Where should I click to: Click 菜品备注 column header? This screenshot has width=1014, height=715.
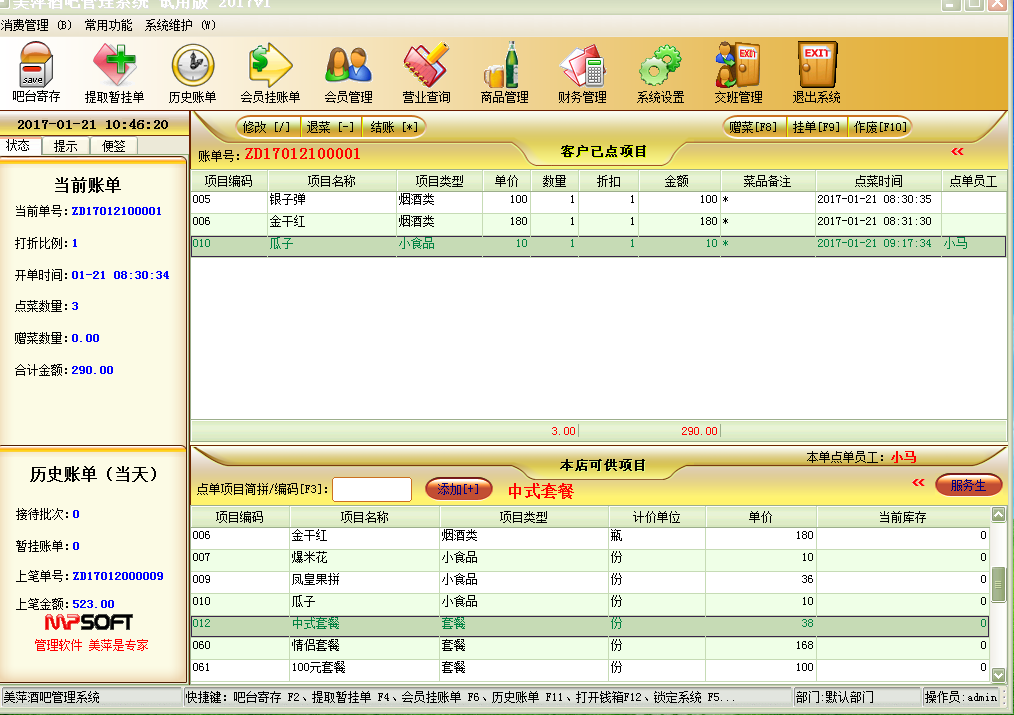768,182
